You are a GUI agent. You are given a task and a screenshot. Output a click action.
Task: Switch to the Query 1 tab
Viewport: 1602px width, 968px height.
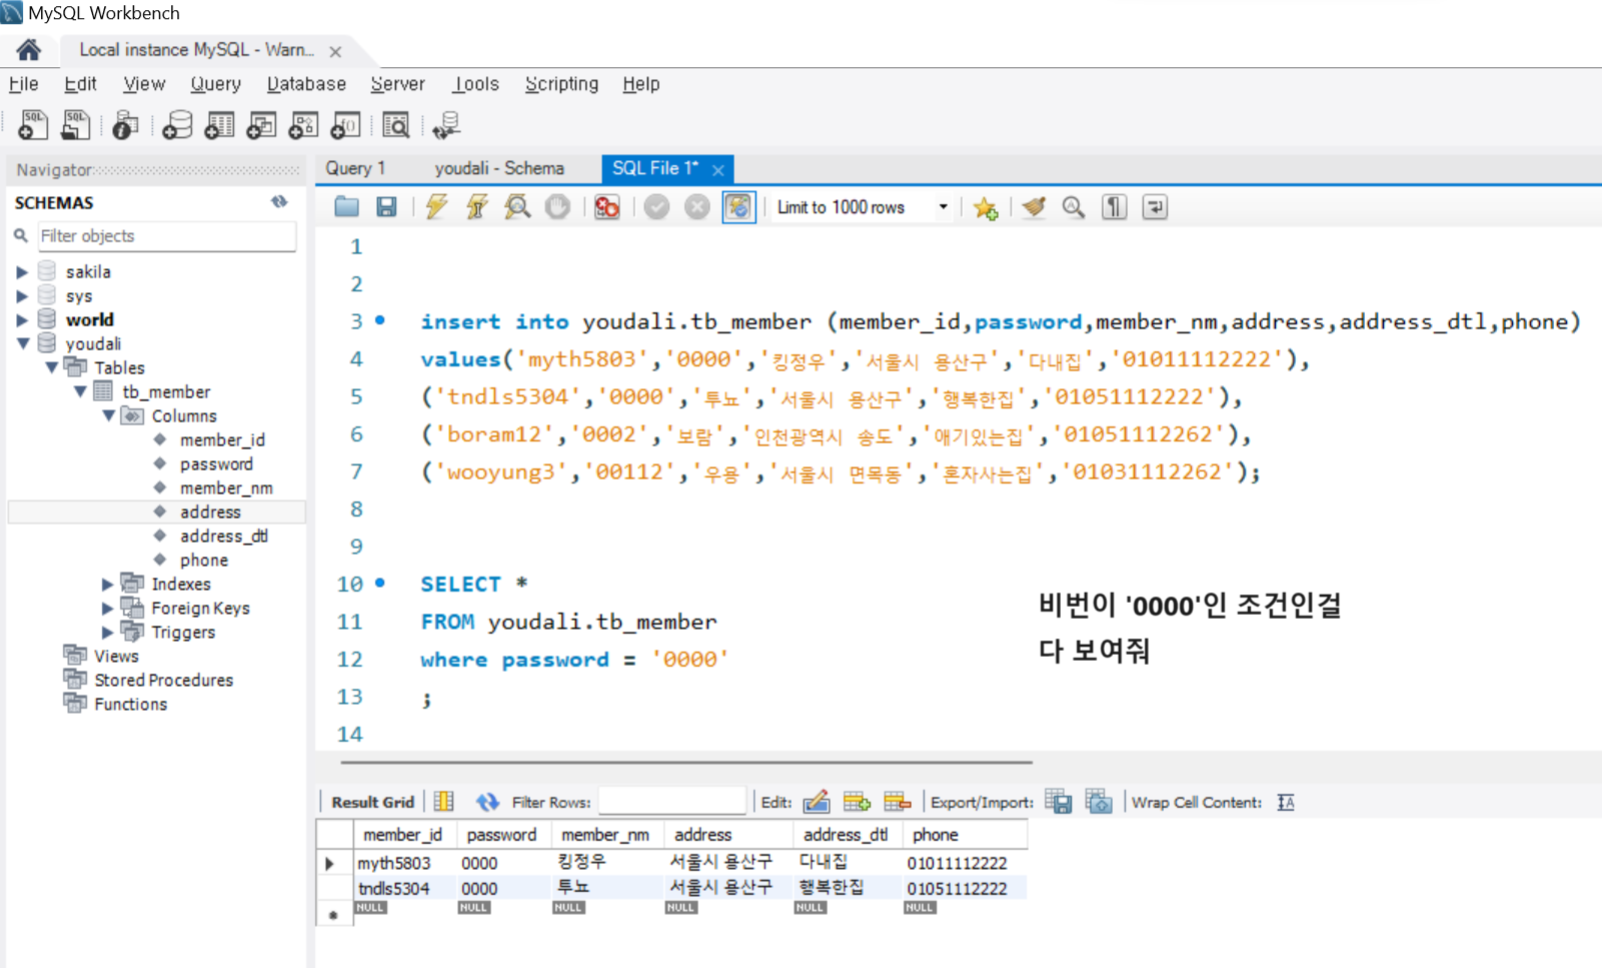[355, 168]
